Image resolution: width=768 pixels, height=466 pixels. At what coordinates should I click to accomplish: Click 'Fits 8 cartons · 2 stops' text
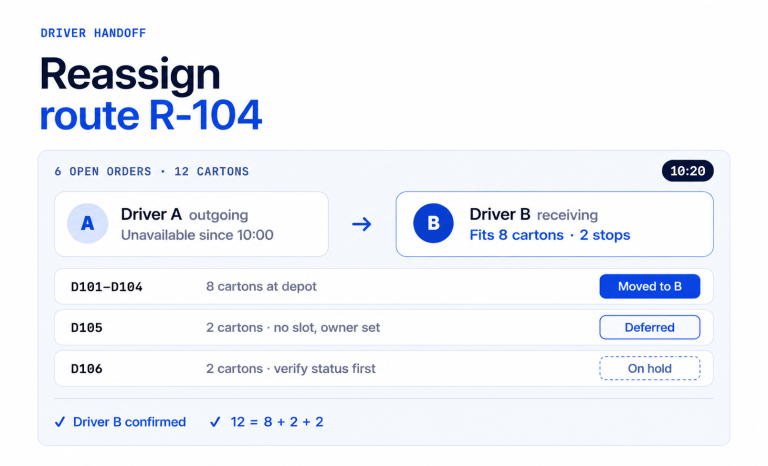(x=550, y=235)
